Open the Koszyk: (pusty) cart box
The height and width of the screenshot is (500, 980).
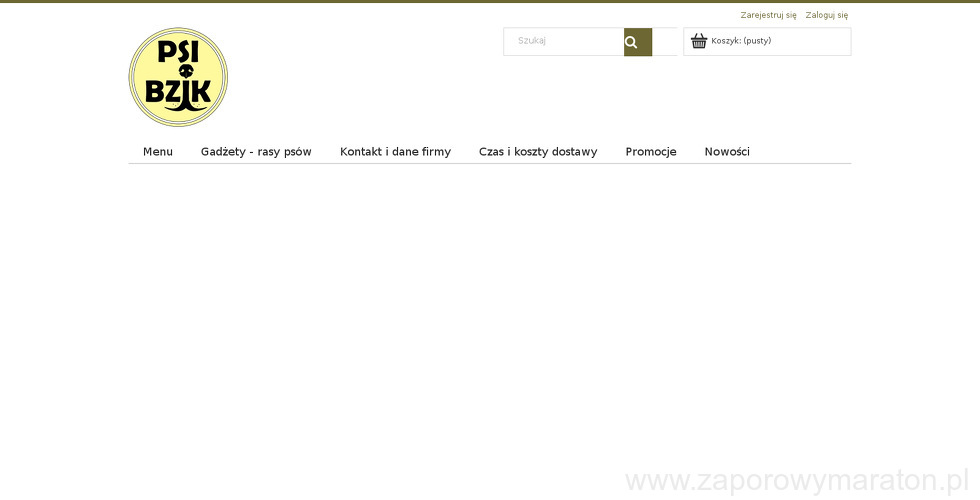[x=767, y=42]
